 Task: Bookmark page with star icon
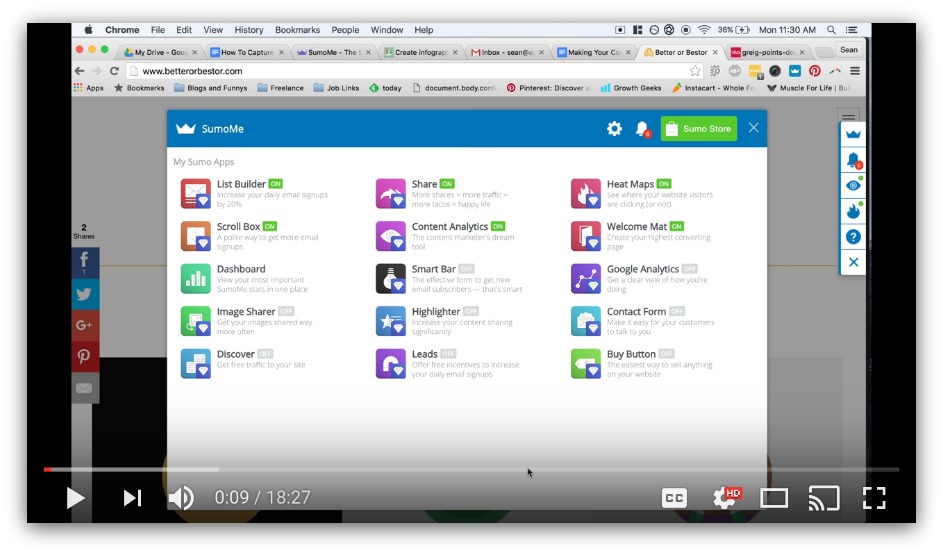[695, 71]
